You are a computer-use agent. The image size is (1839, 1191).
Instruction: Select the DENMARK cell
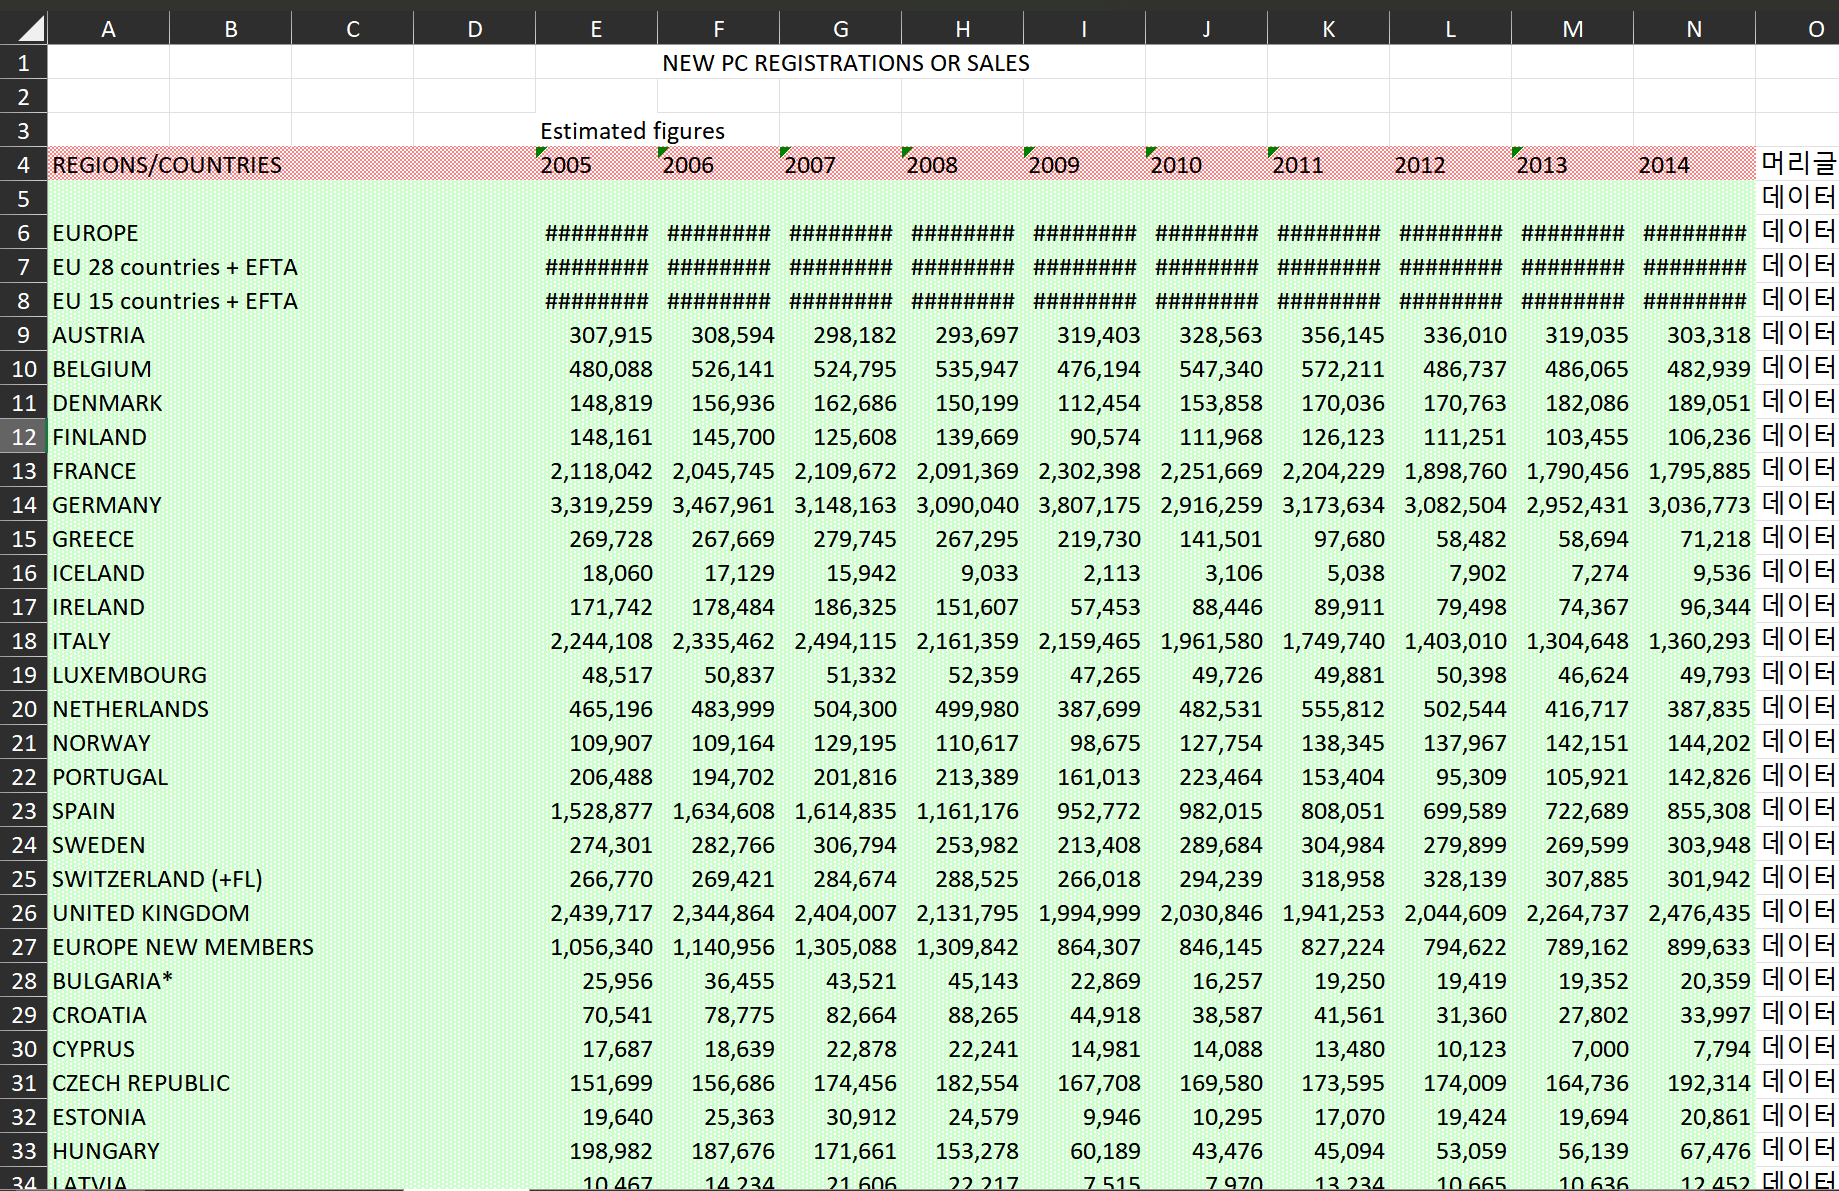coord(107,403)
